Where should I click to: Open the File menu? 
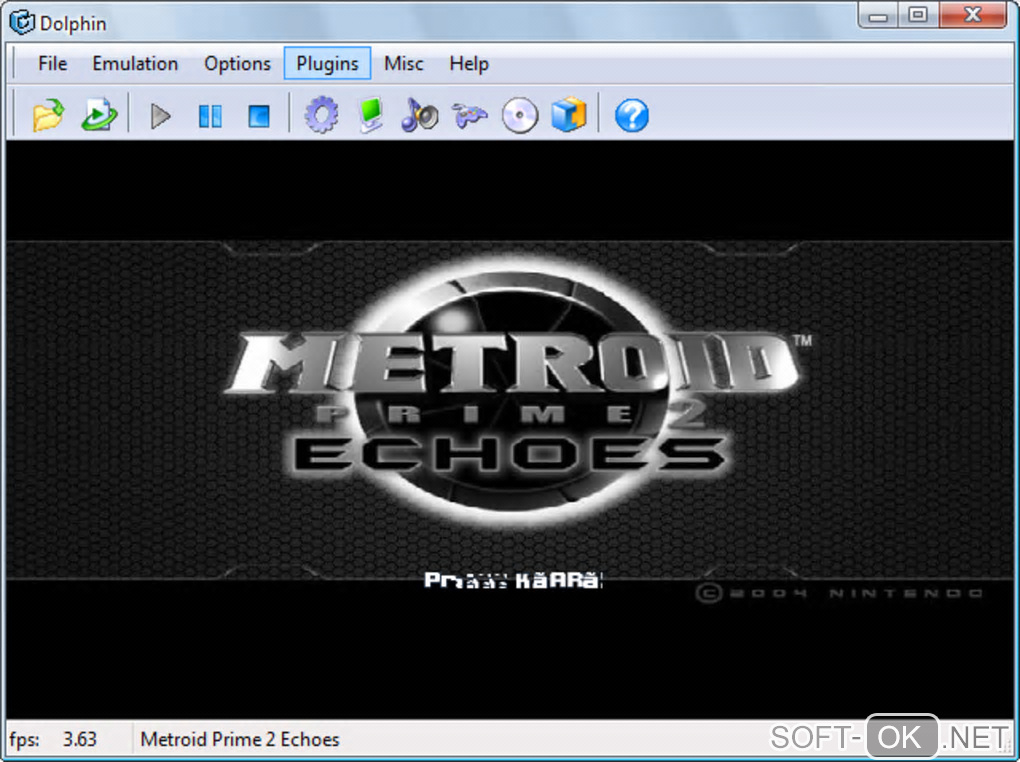pyautogui.click(x=53, y=64)
